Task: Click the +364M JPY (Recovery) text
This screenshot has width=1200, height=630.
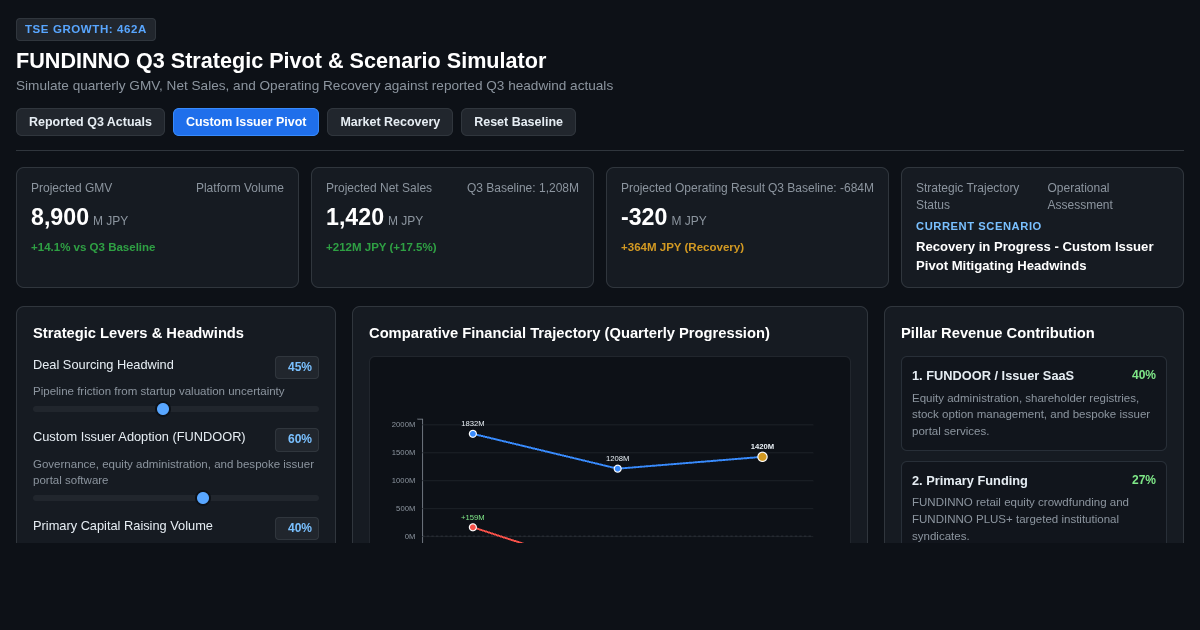Action: pyautogui.click(x=682, y=247)
